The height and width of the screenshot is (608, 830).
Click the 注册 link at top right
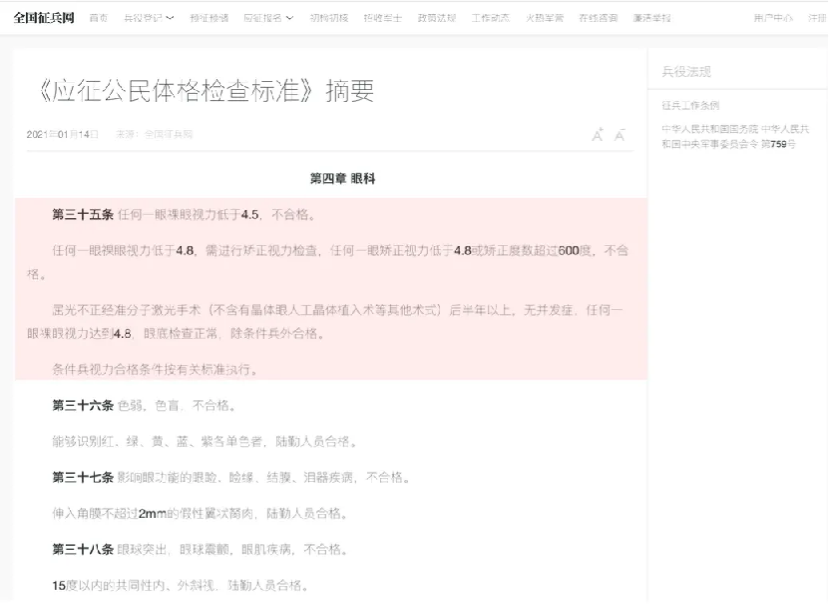coord(818,18)
